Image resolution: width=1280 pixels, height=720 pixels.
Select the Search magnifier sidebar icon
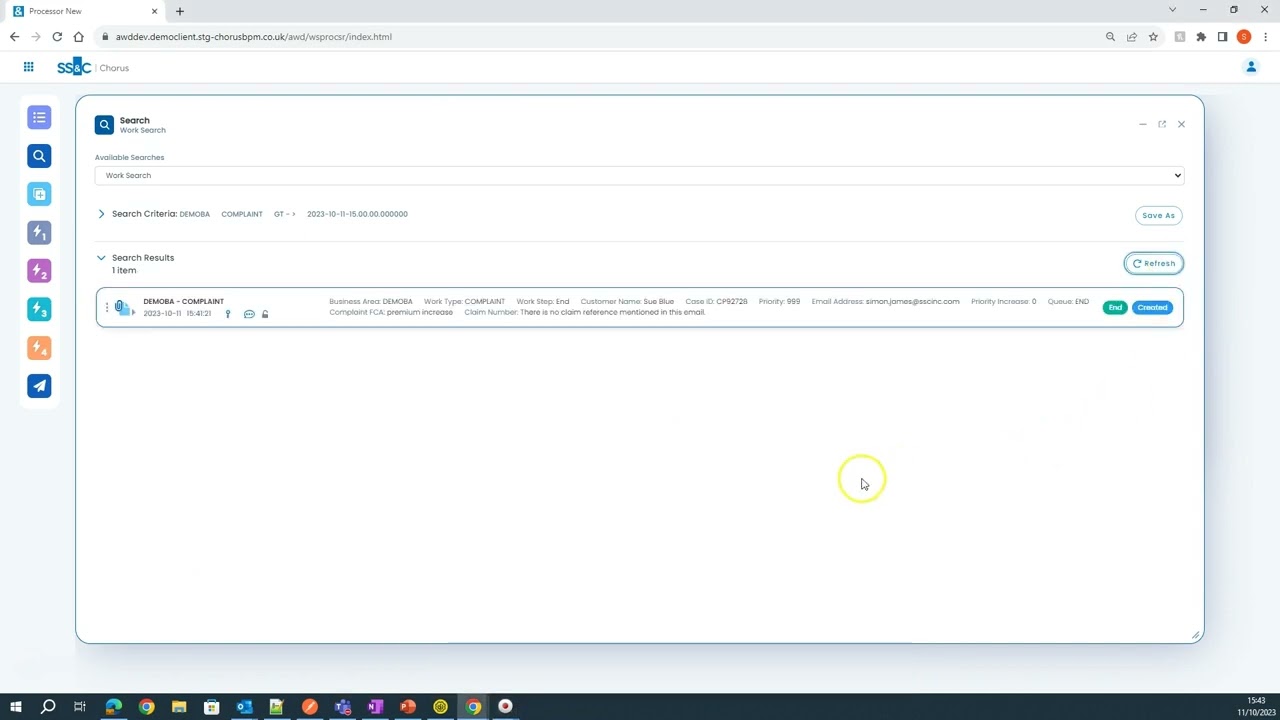[39, 156]
